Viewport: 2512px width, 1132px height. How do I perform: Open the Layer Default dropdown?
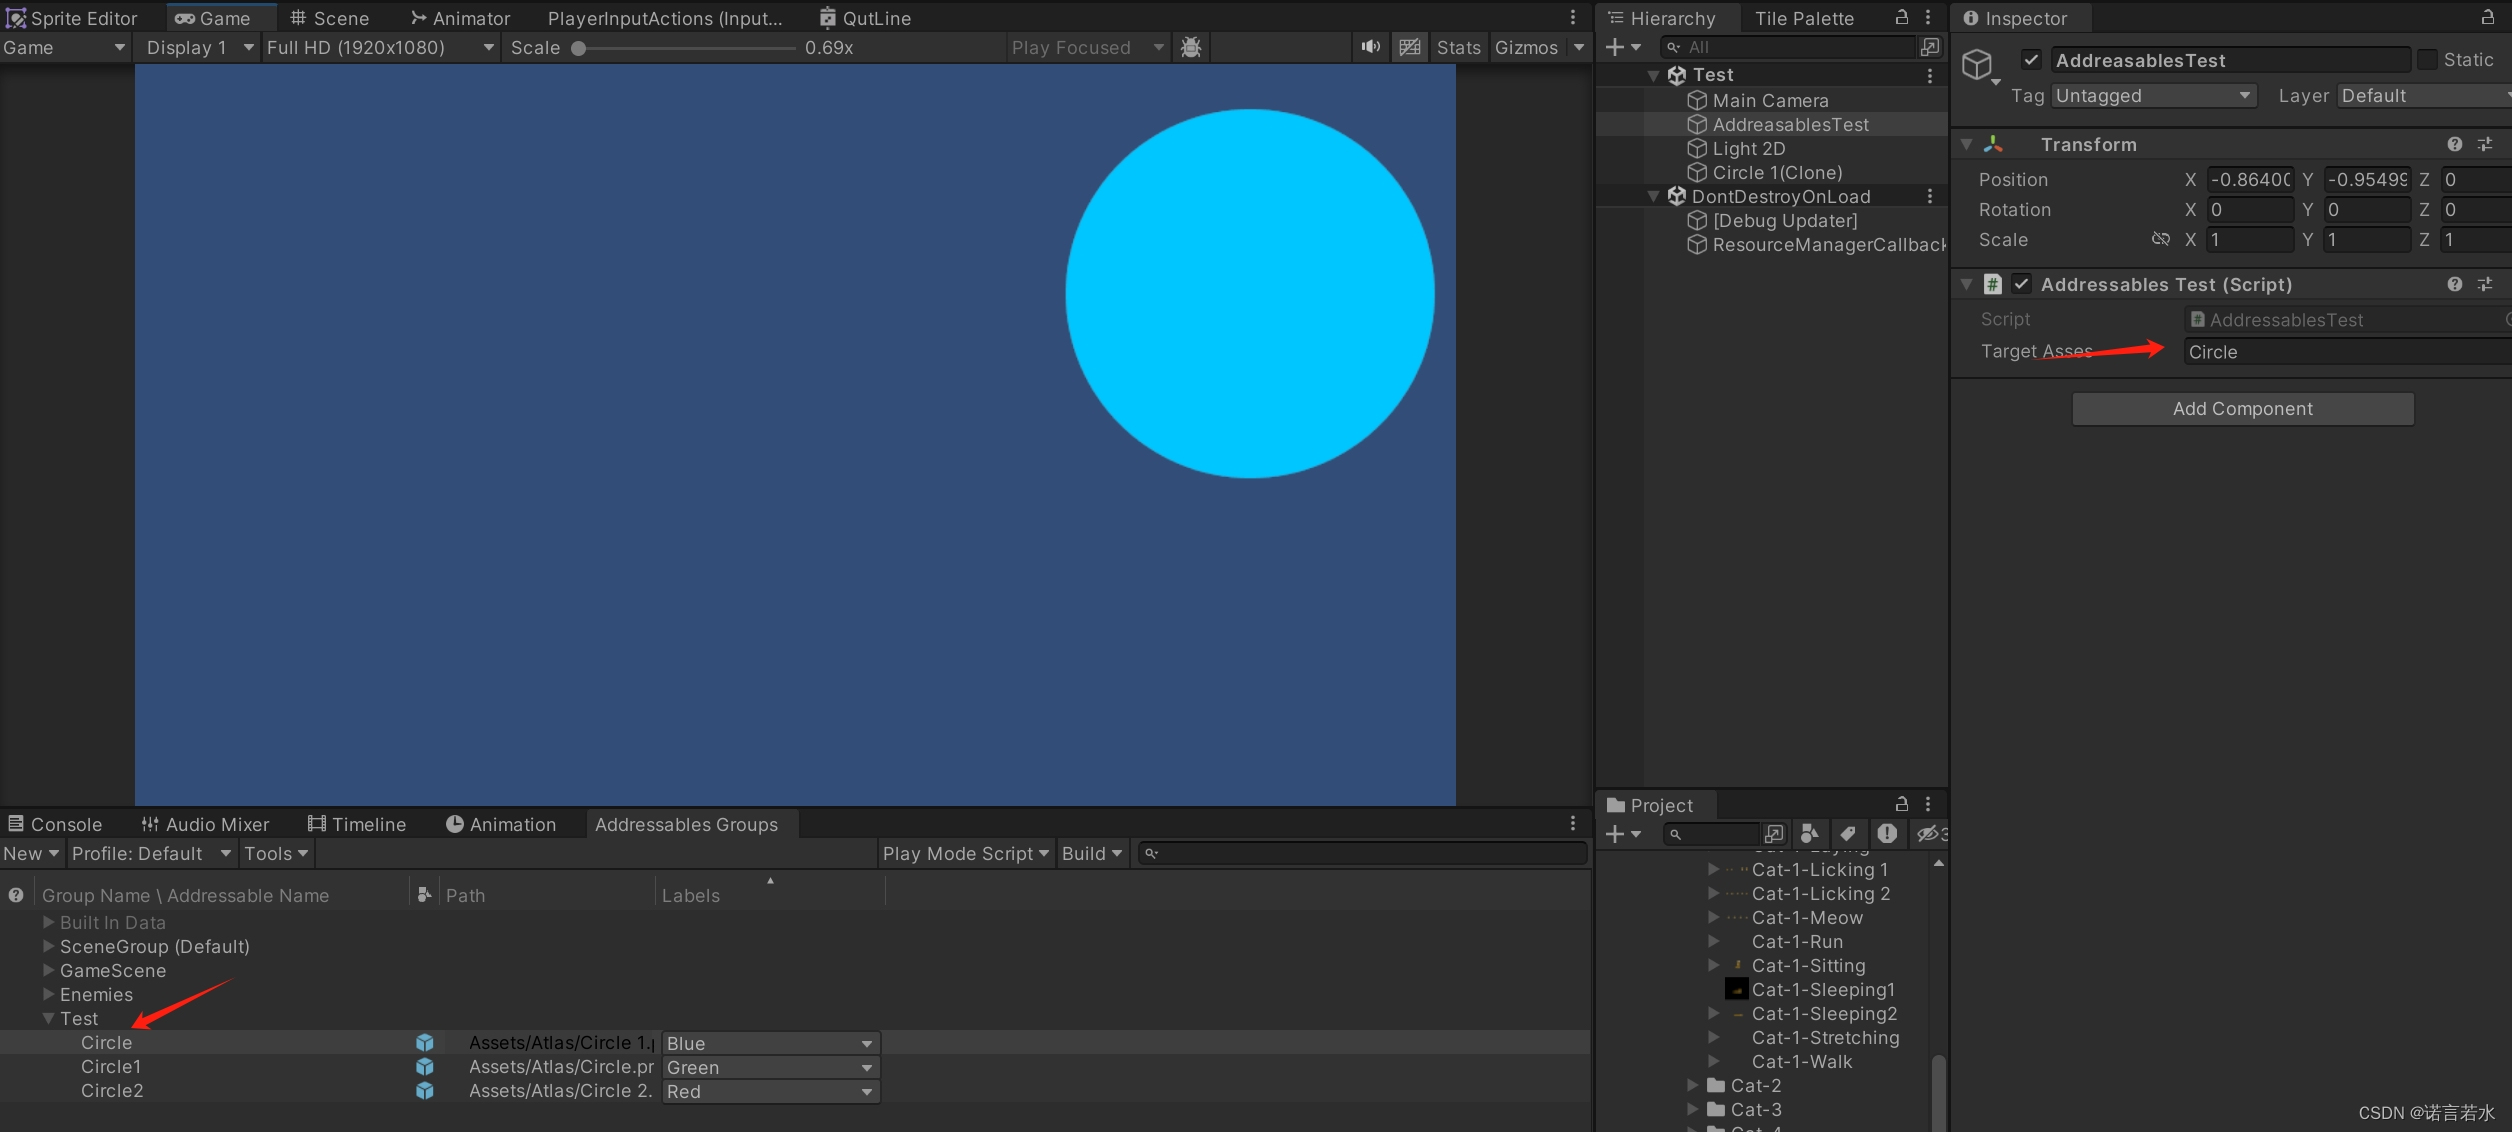coord(2424,96)
